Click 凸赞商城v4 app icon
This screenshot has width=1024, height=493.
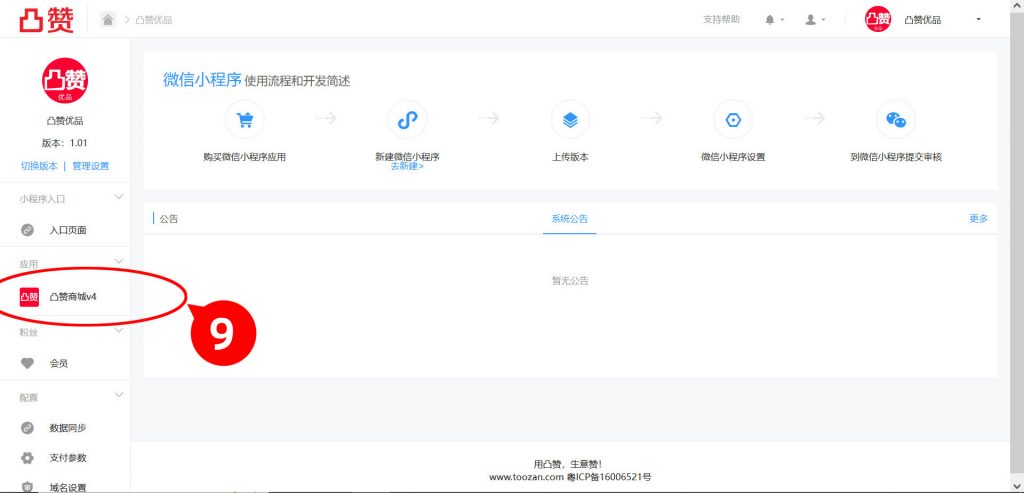[x=29, y=296]
